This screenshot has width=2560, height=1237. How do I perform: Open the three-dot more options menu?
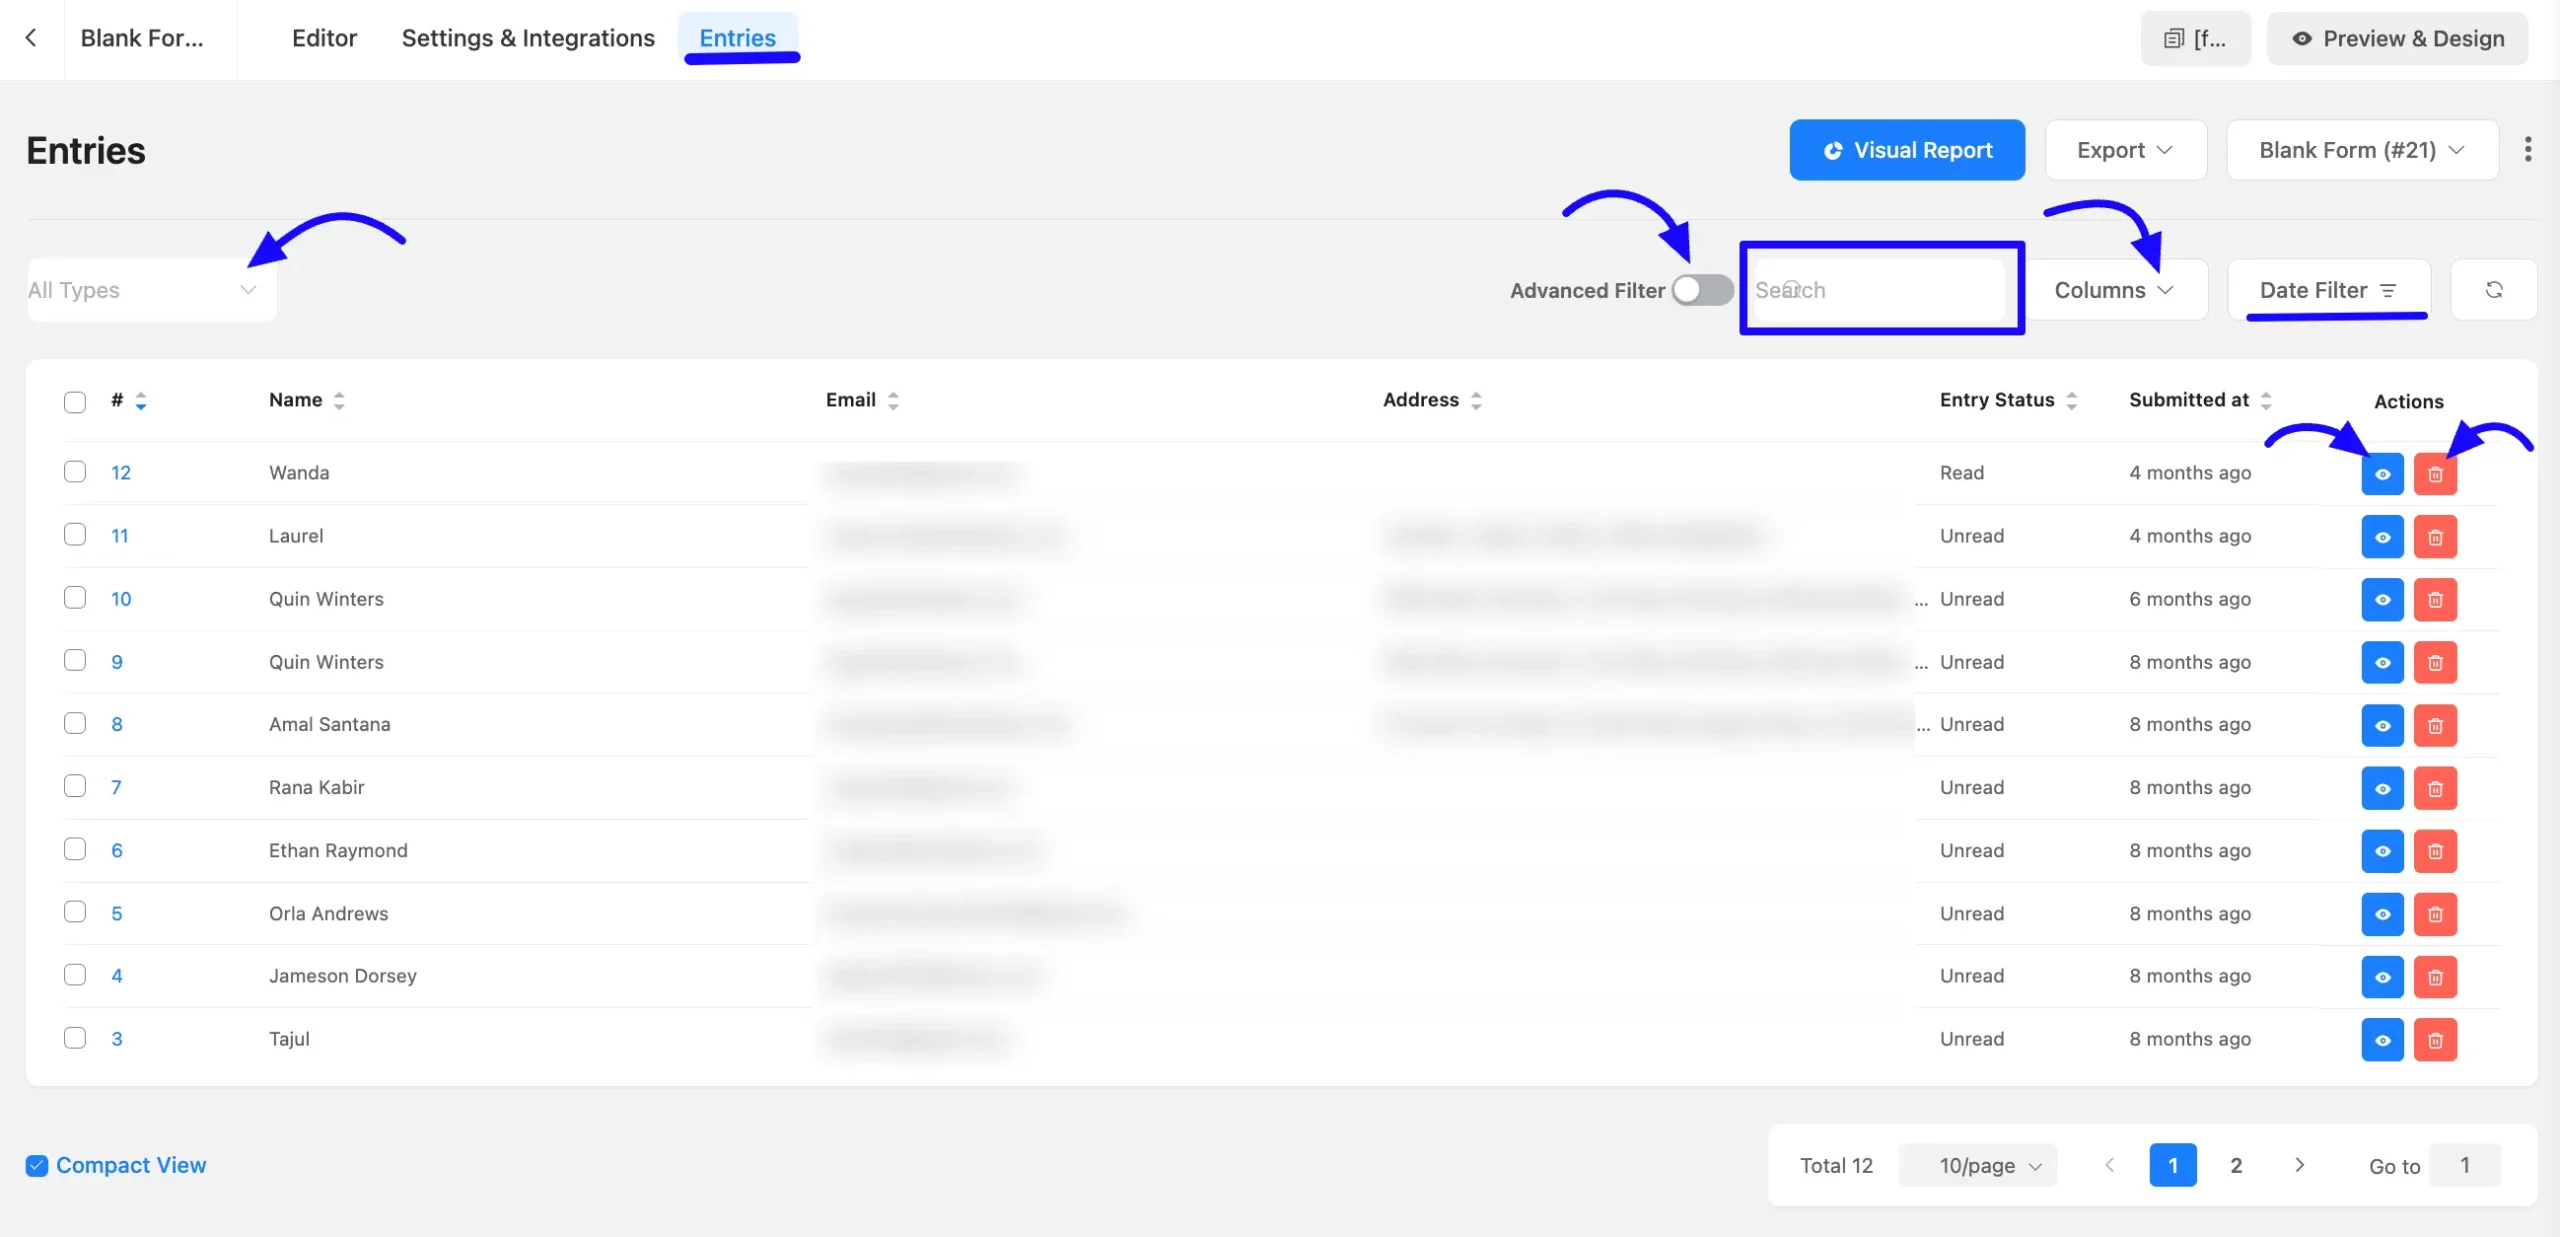(x=2528, y=150)
